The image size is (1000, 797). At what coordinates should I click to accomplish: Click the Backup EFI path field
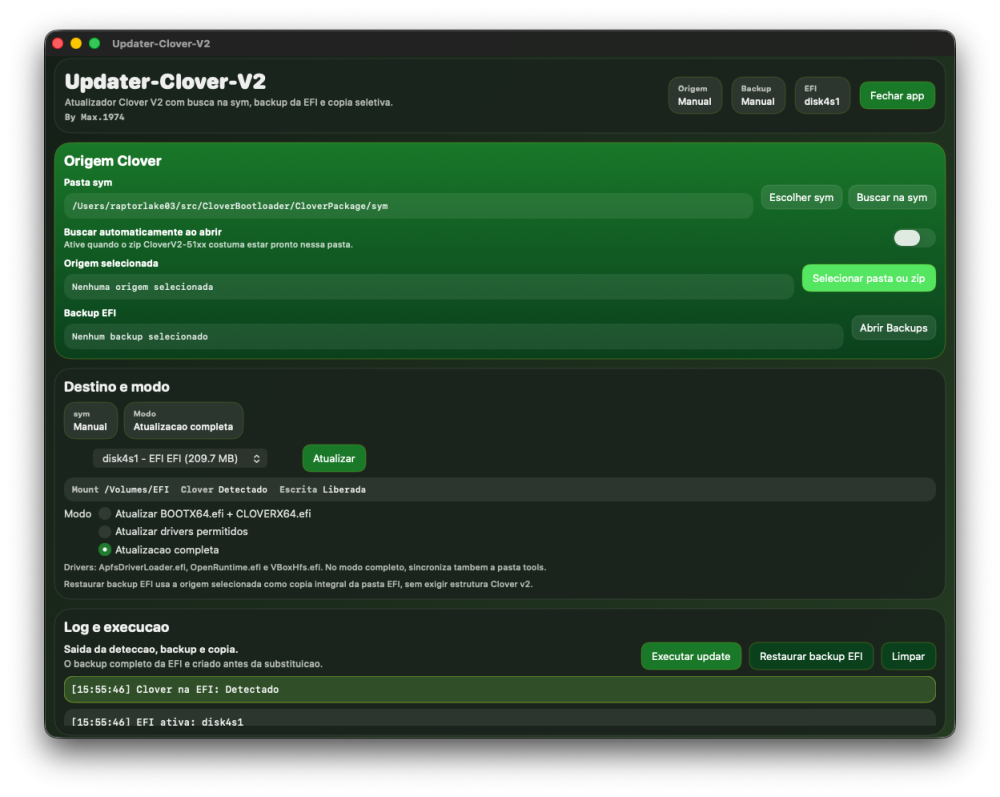453,337
